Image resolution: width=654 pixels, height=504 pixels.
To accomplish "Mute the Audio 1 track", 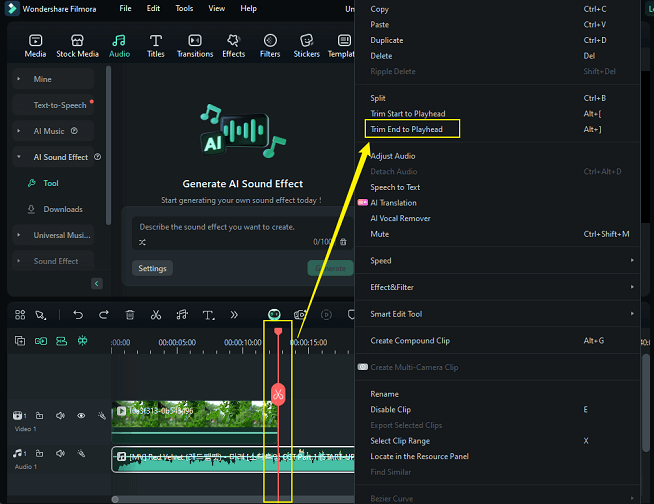I will pos(60,453).
